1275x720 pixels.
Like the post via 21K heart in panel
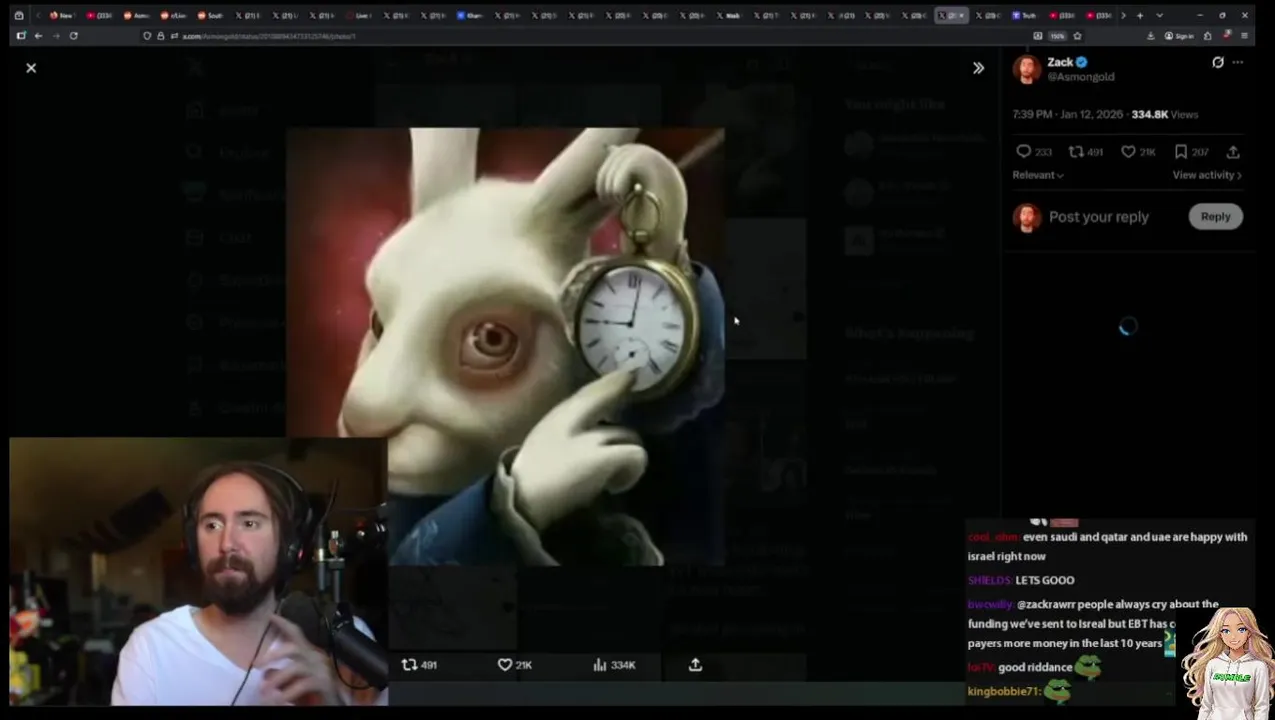tap(1137, 152)
